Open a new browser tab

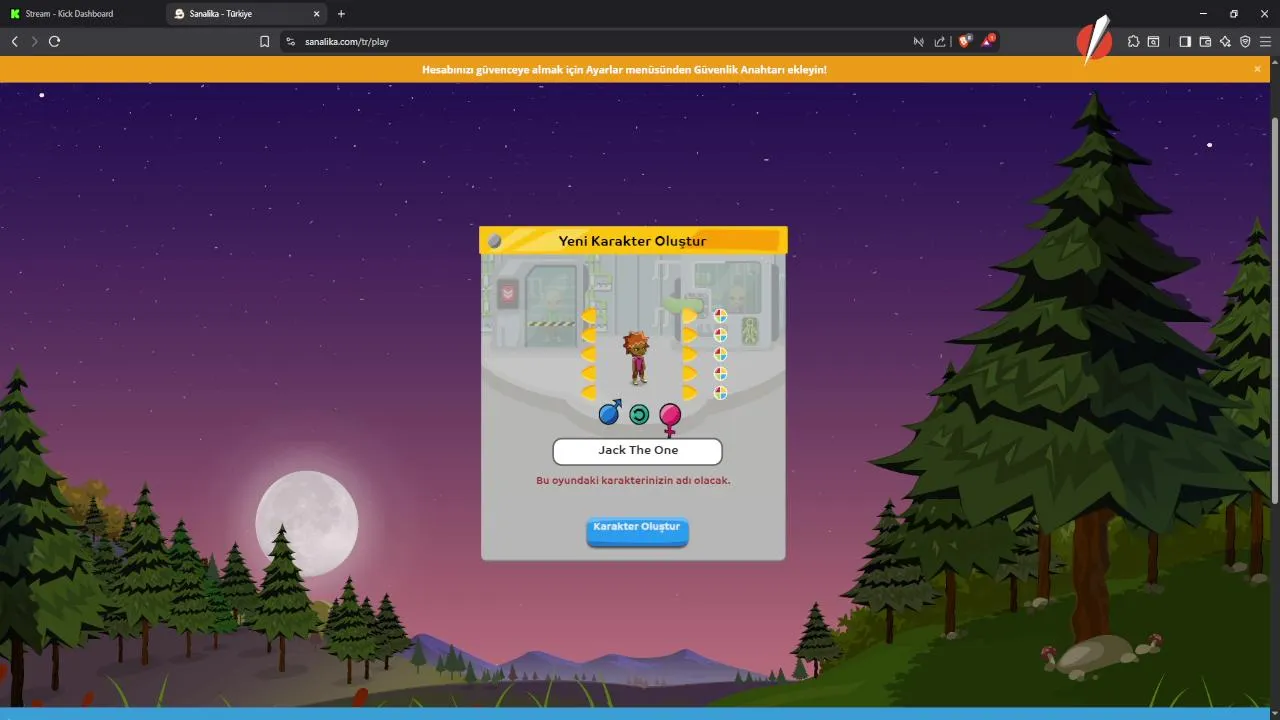[341, 14]
